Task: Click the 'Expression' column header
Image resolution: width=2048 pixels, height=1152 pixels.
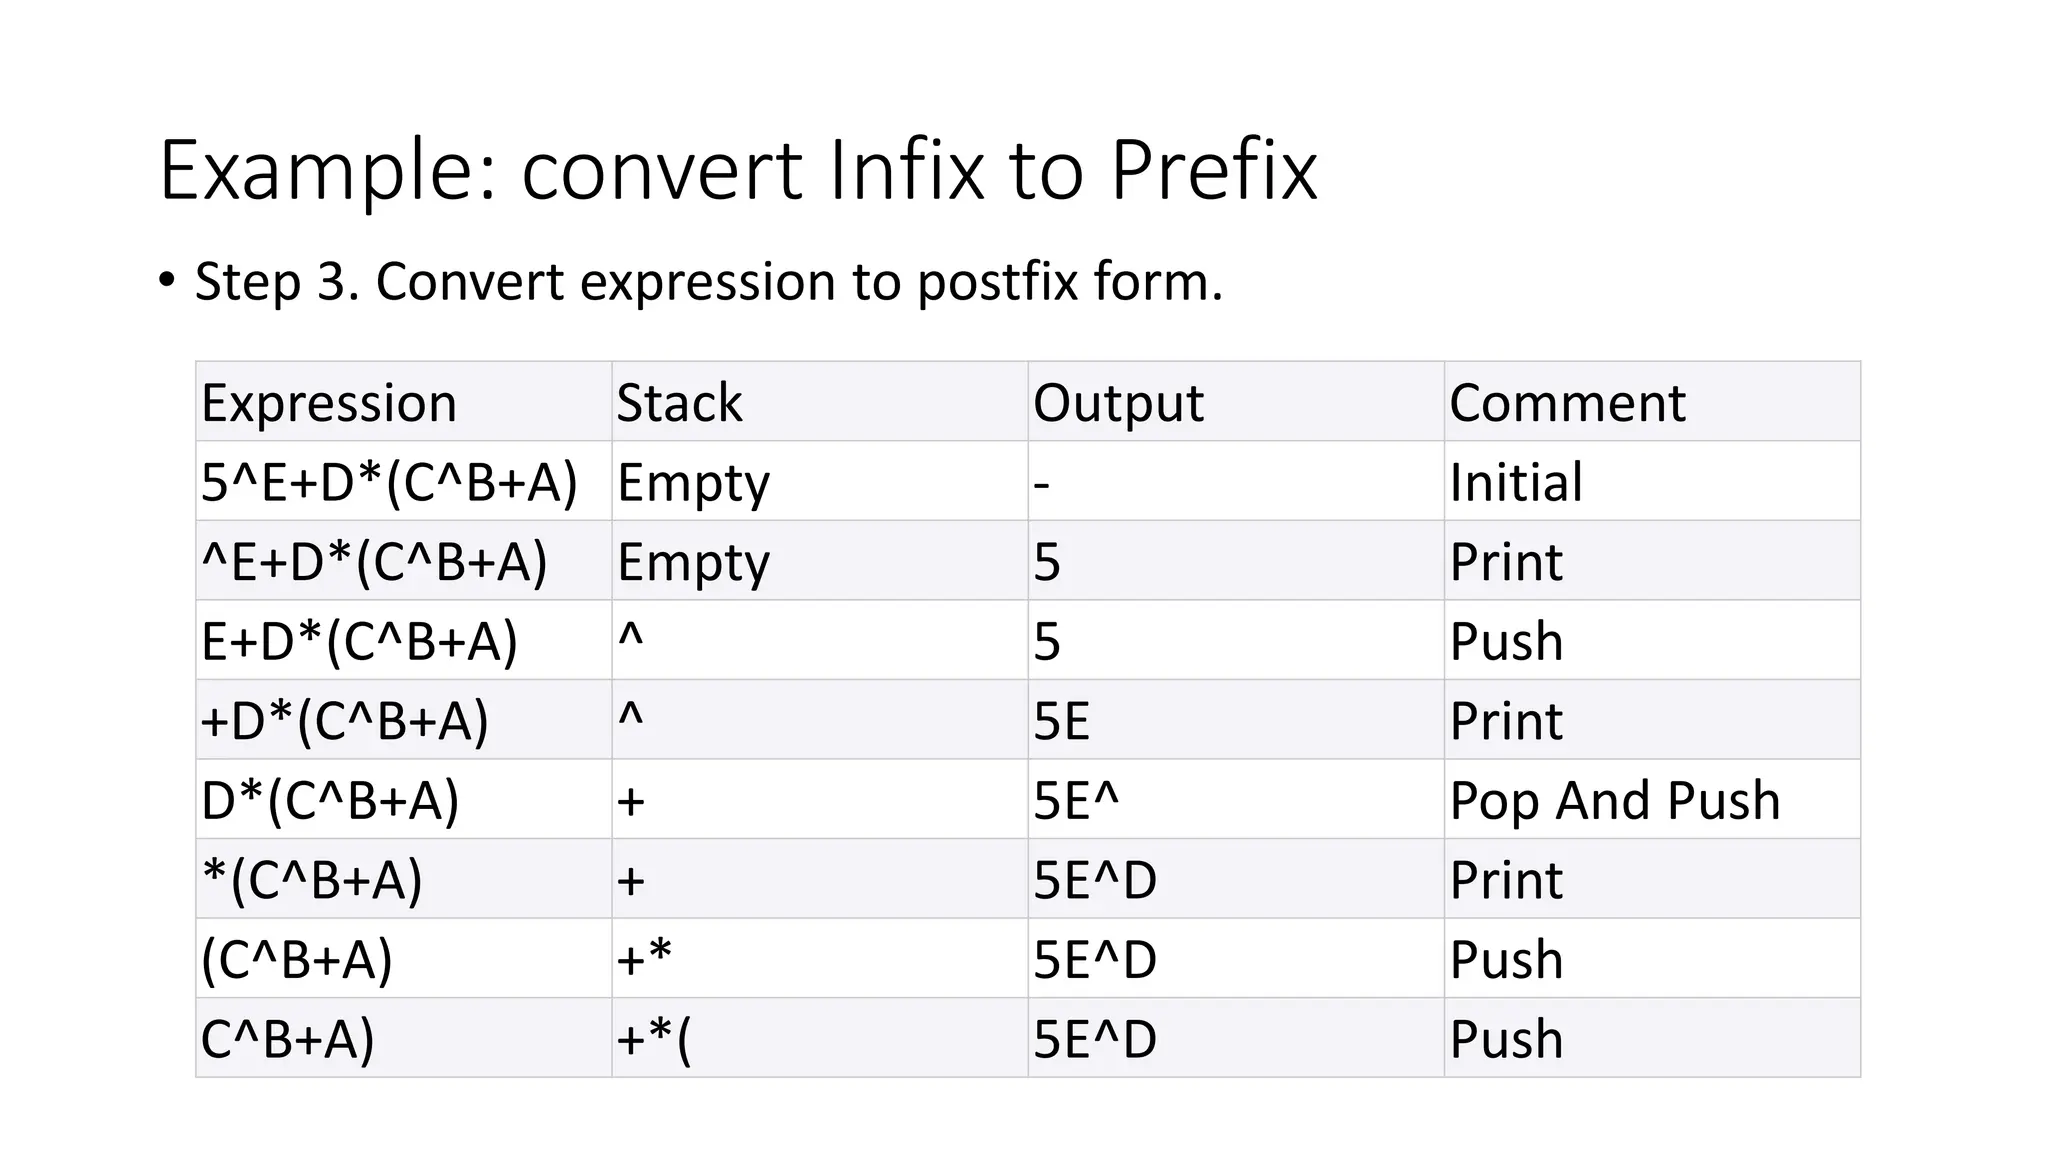Action: [404, 401]
